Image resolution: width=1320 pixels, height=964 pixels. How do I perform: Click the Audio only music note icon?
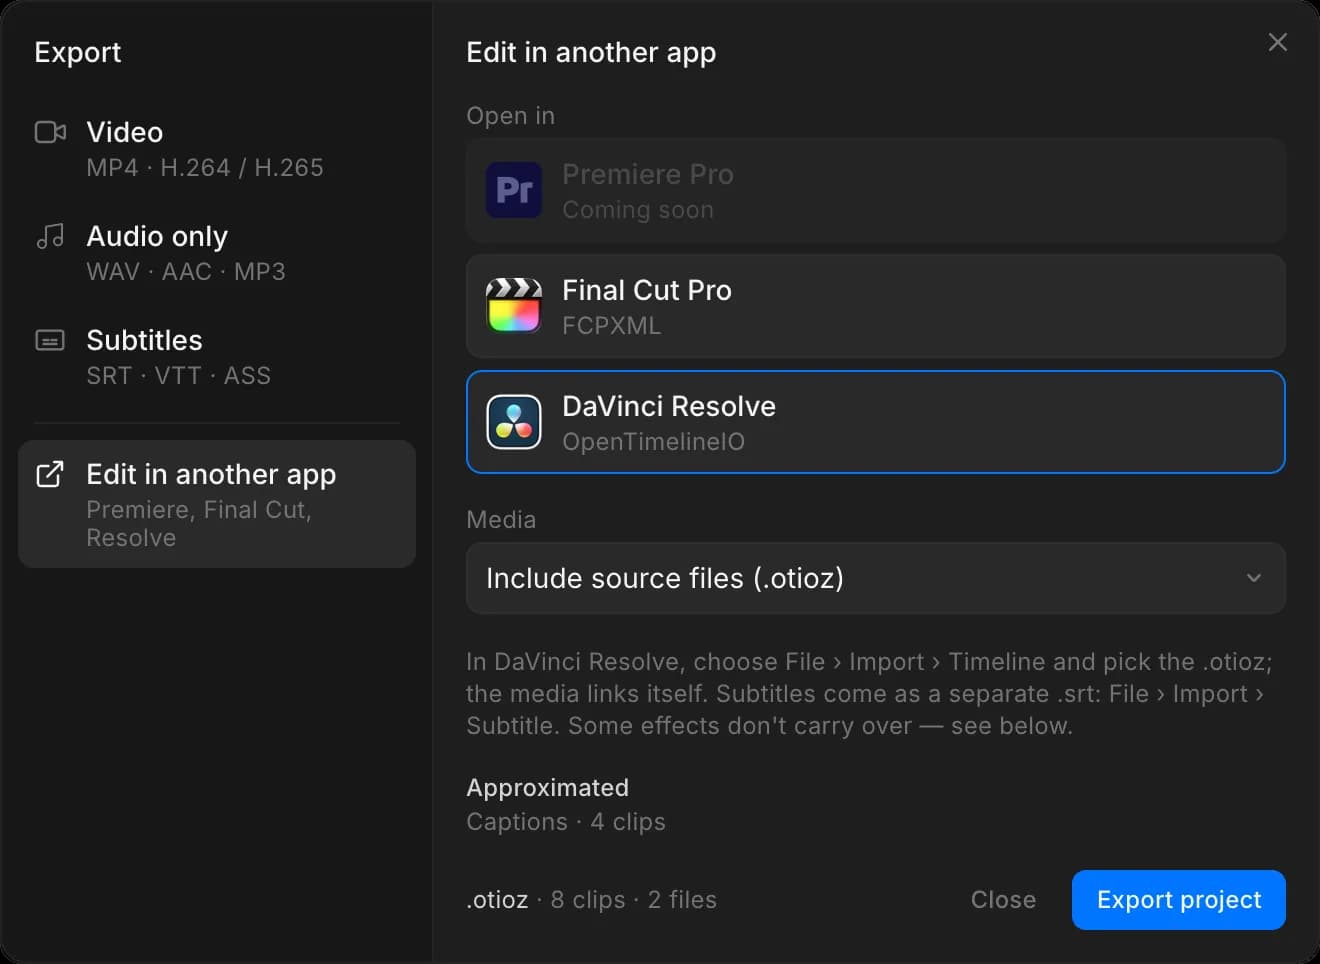(x=50, y=236)
